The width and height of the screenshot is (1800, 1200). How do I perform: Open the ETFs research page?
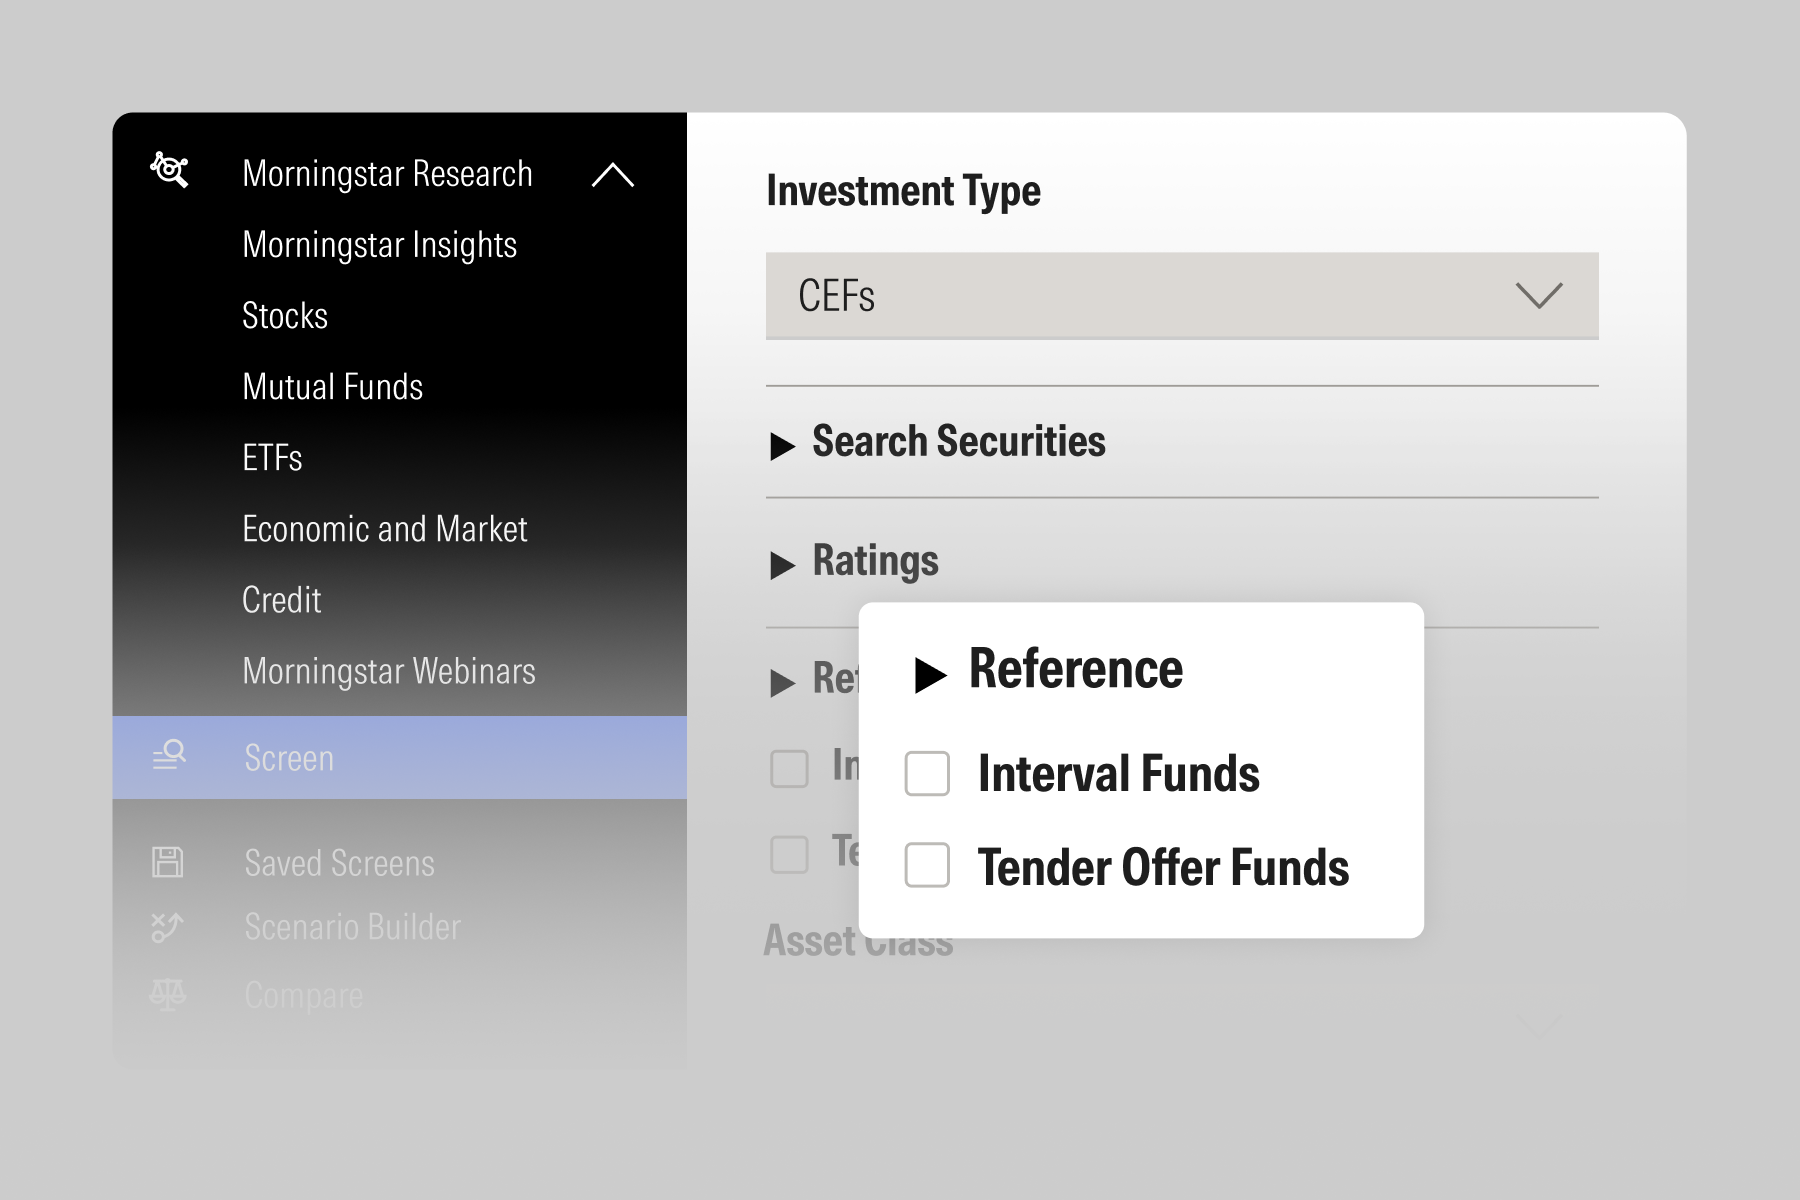pyautogui.click(x=272, y=458)
